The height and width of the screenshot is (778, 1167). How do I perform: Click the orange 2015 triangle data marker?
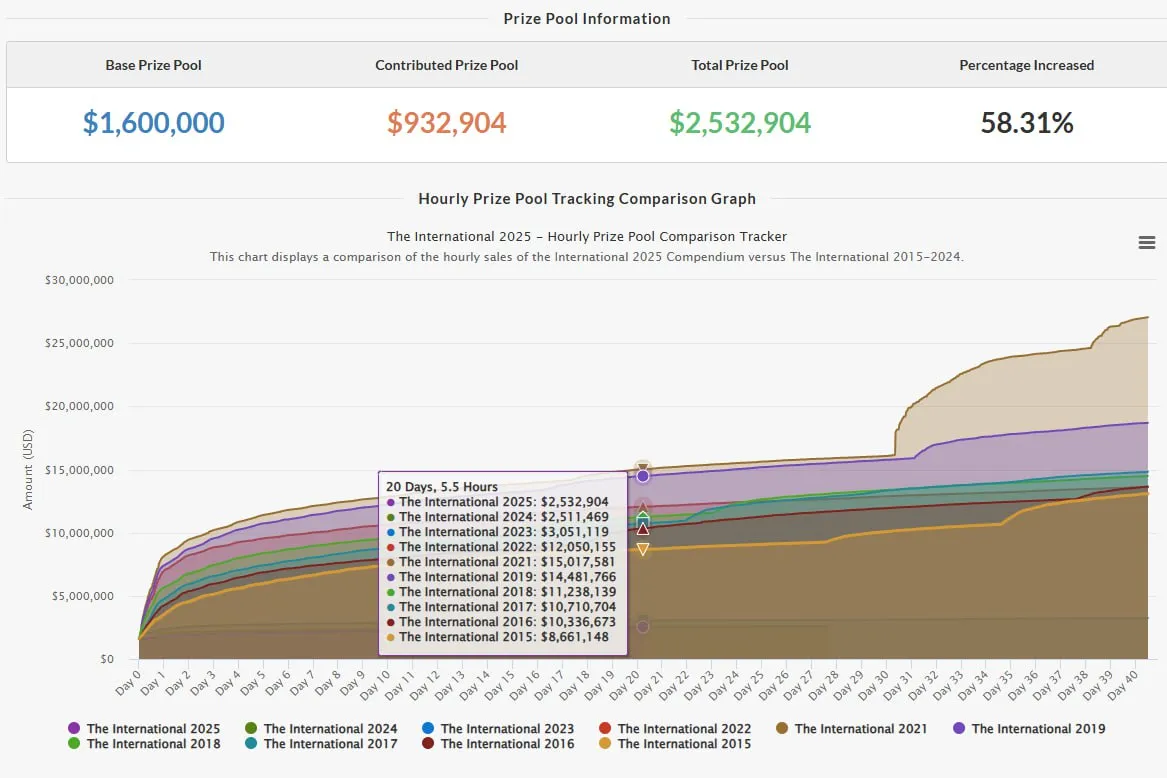[643, 549]
